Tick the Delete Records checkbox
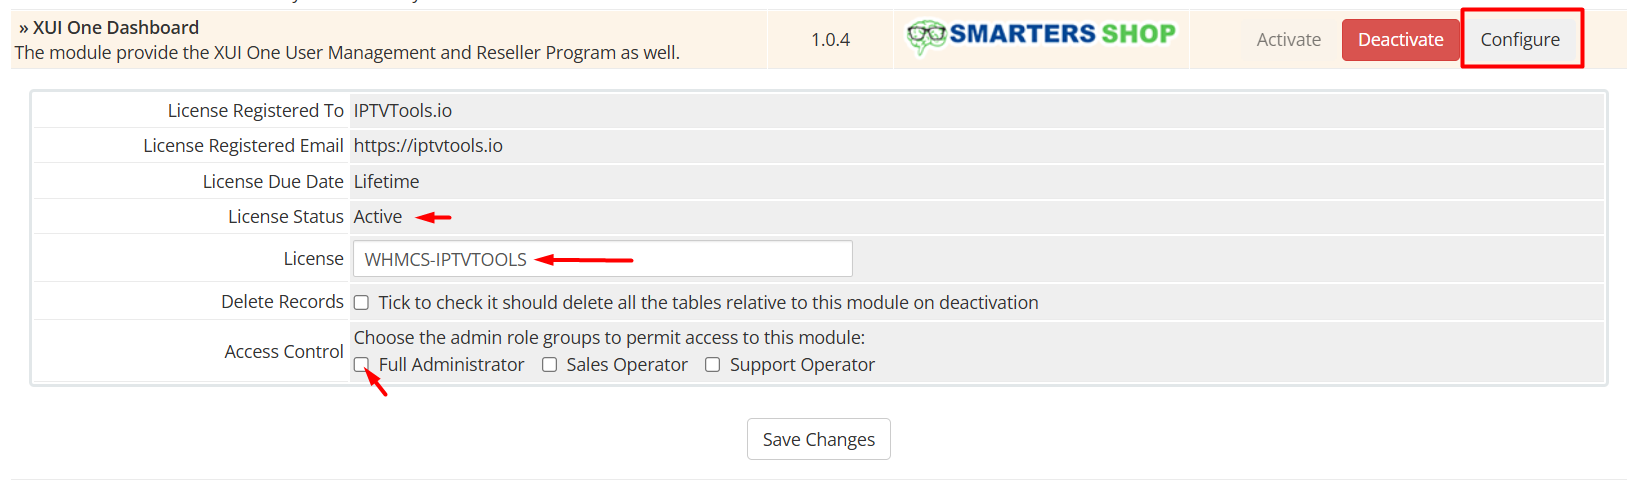Screen dimensions: 1643x489 (x=361, y=303)
